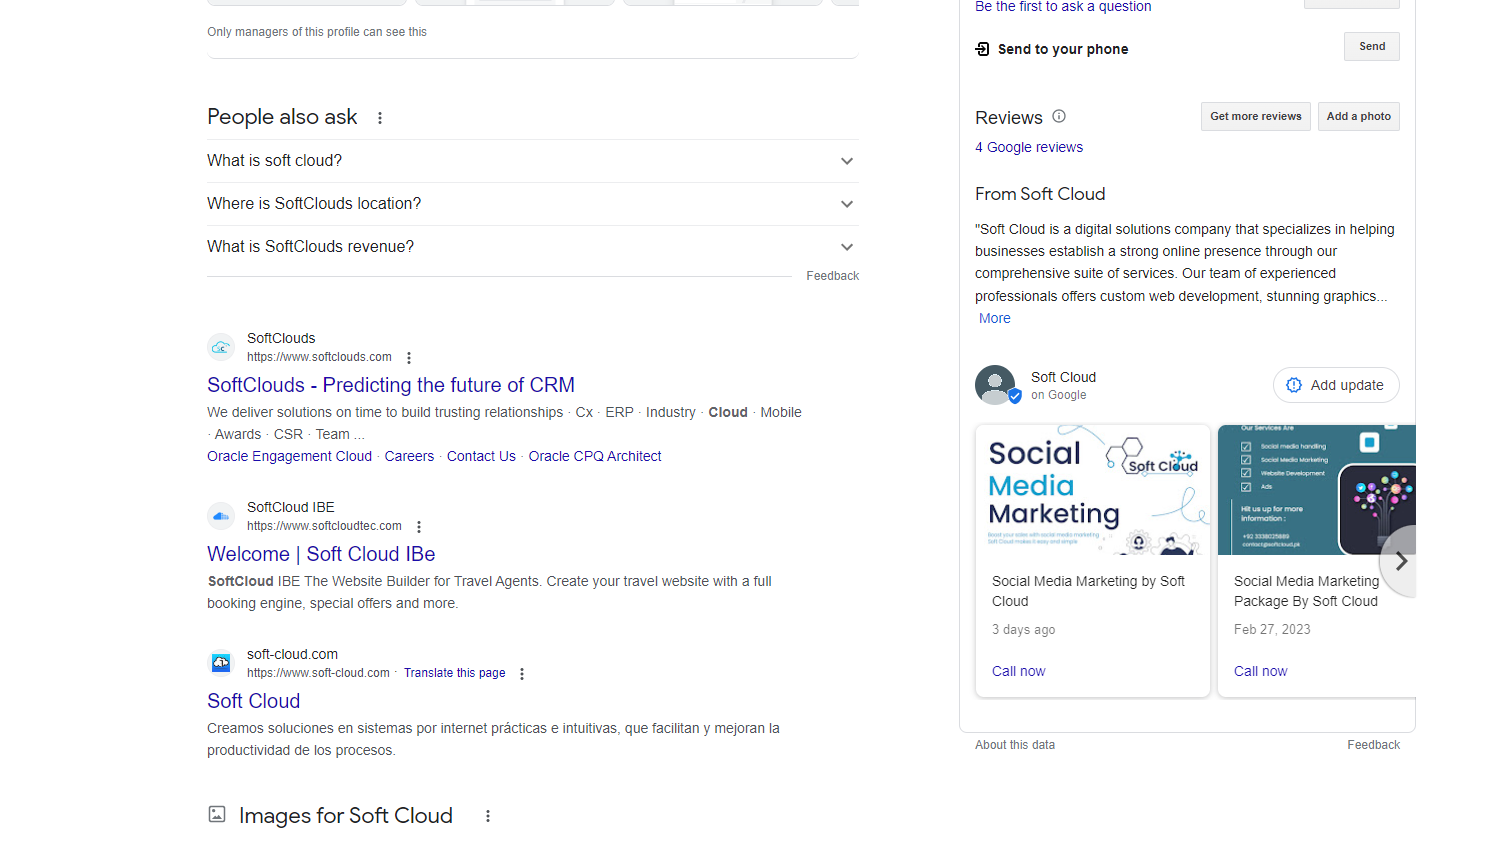
Task: Open the 'SoftClouds - Predicting the future of CRM' result
Action: click(391, 385)
